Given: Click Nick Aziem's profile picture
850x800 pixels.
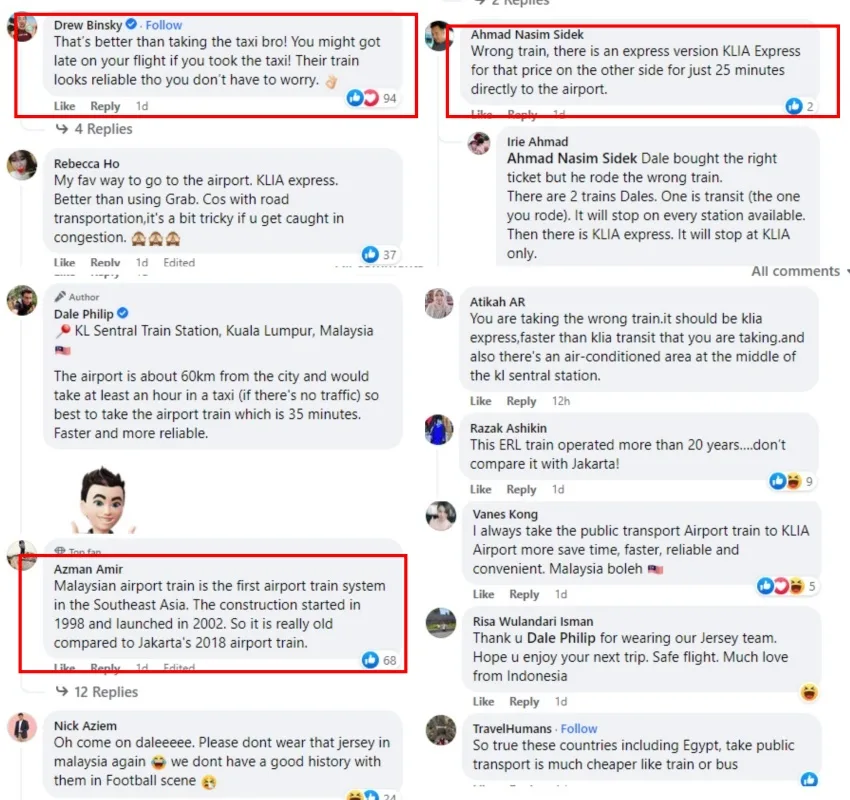Looking at the screenshot, I should coord(22,727).
